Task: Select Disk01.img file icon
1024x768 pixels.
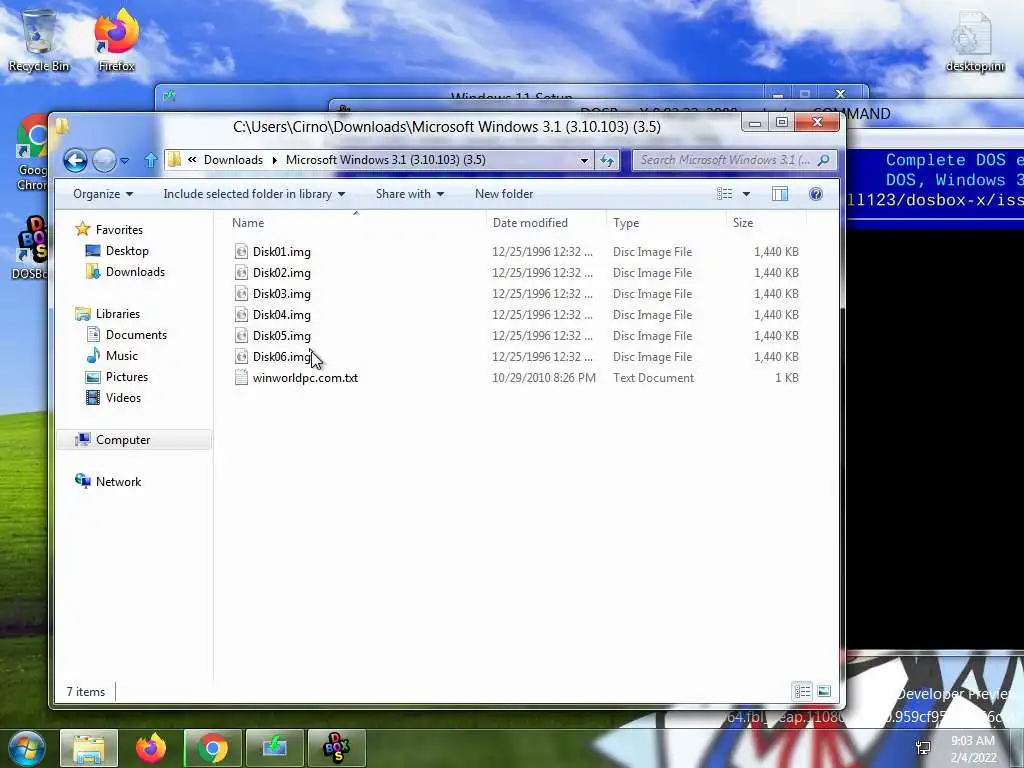Action: [241, 251]
